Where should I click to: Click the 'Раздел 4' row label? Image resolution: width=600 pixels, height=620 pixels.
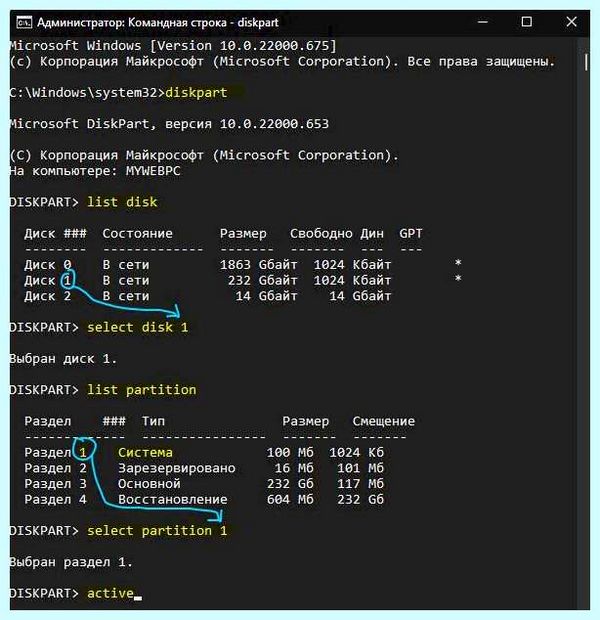point(55,500)
